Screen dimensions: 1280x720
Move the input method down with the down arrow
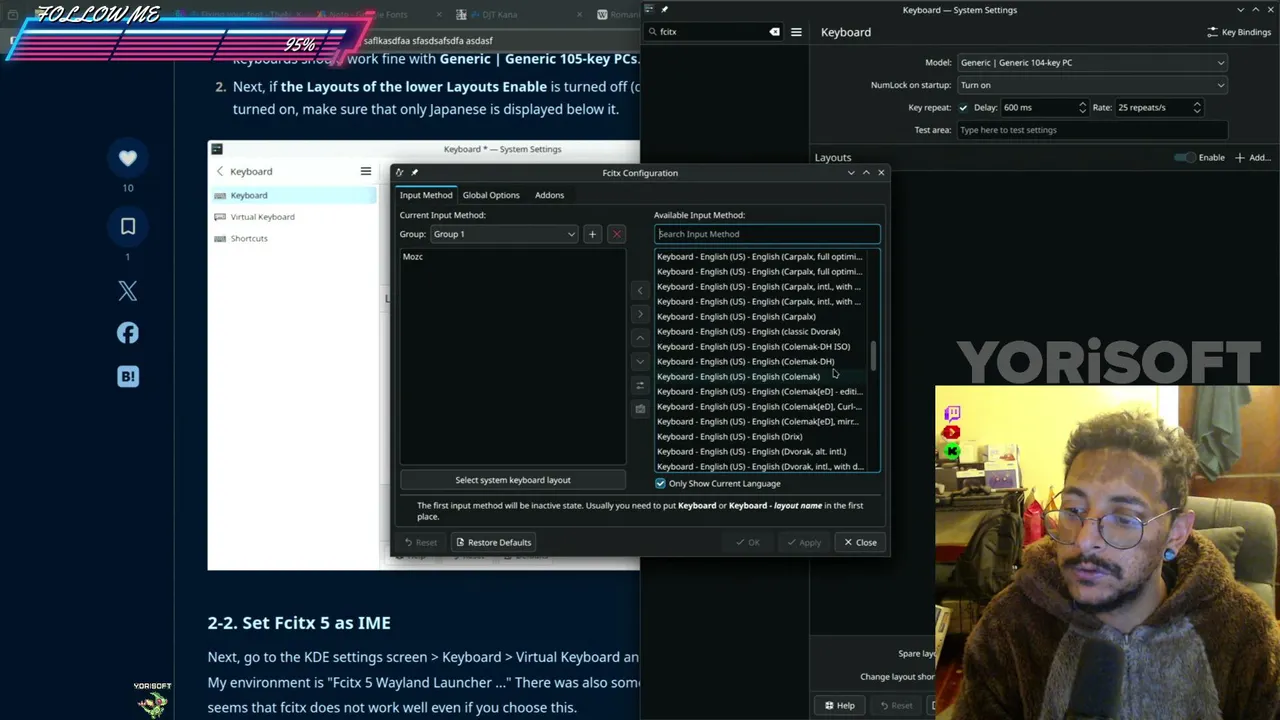640,361
